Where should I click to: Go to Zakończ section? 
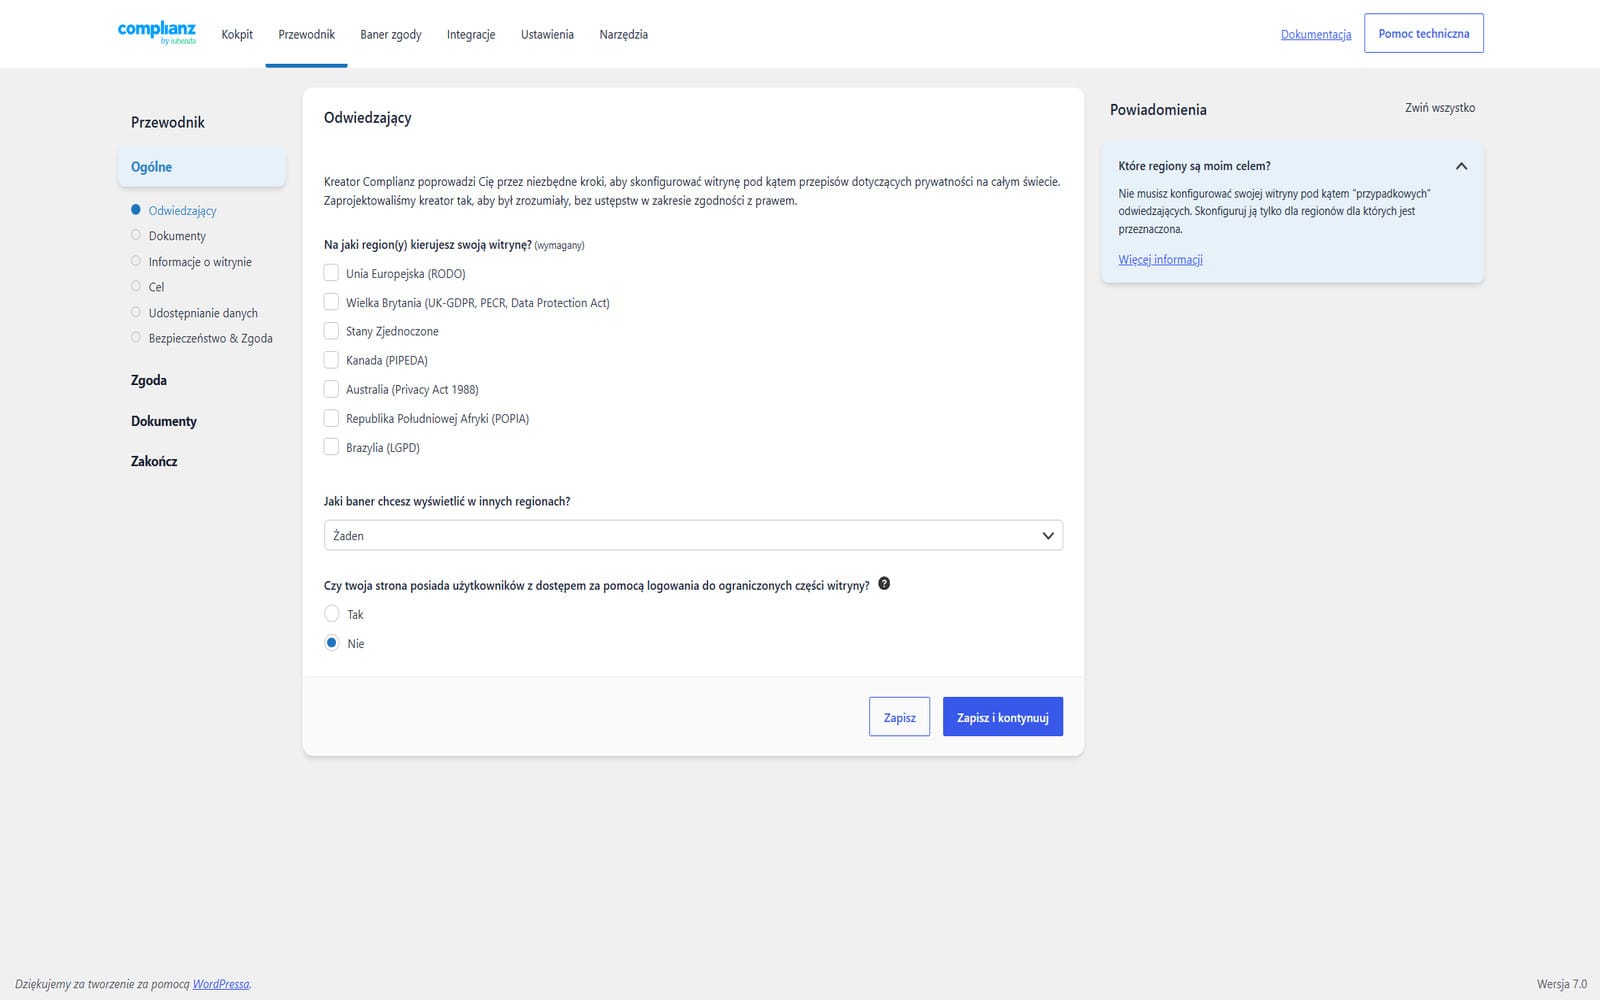154,461
